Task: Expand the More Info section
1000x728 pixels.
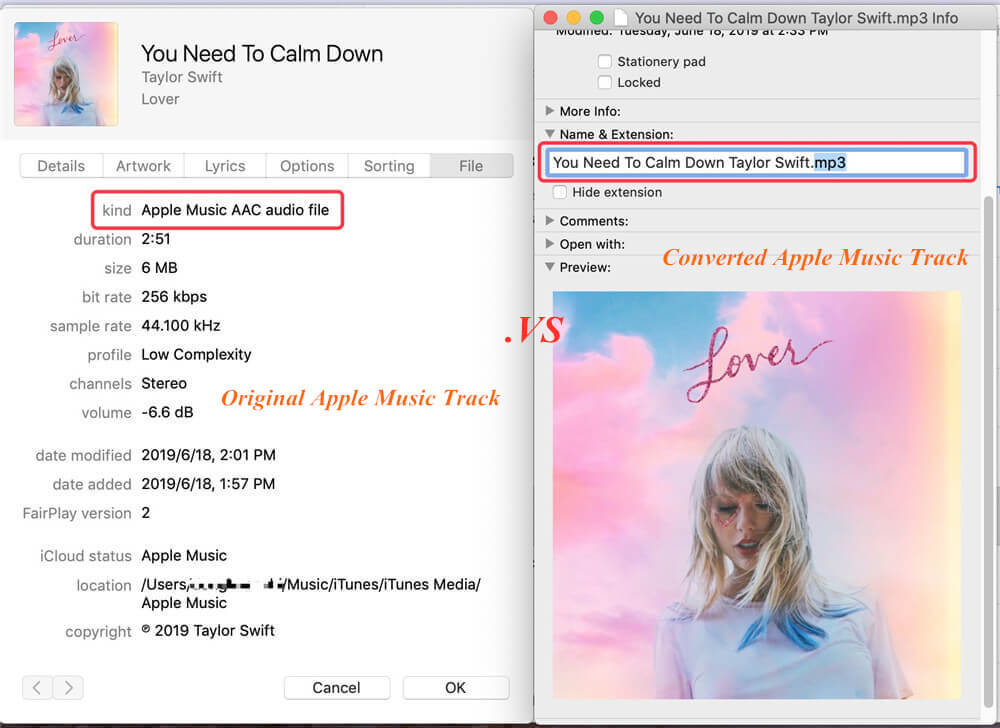Action: (x=550, y=111)
